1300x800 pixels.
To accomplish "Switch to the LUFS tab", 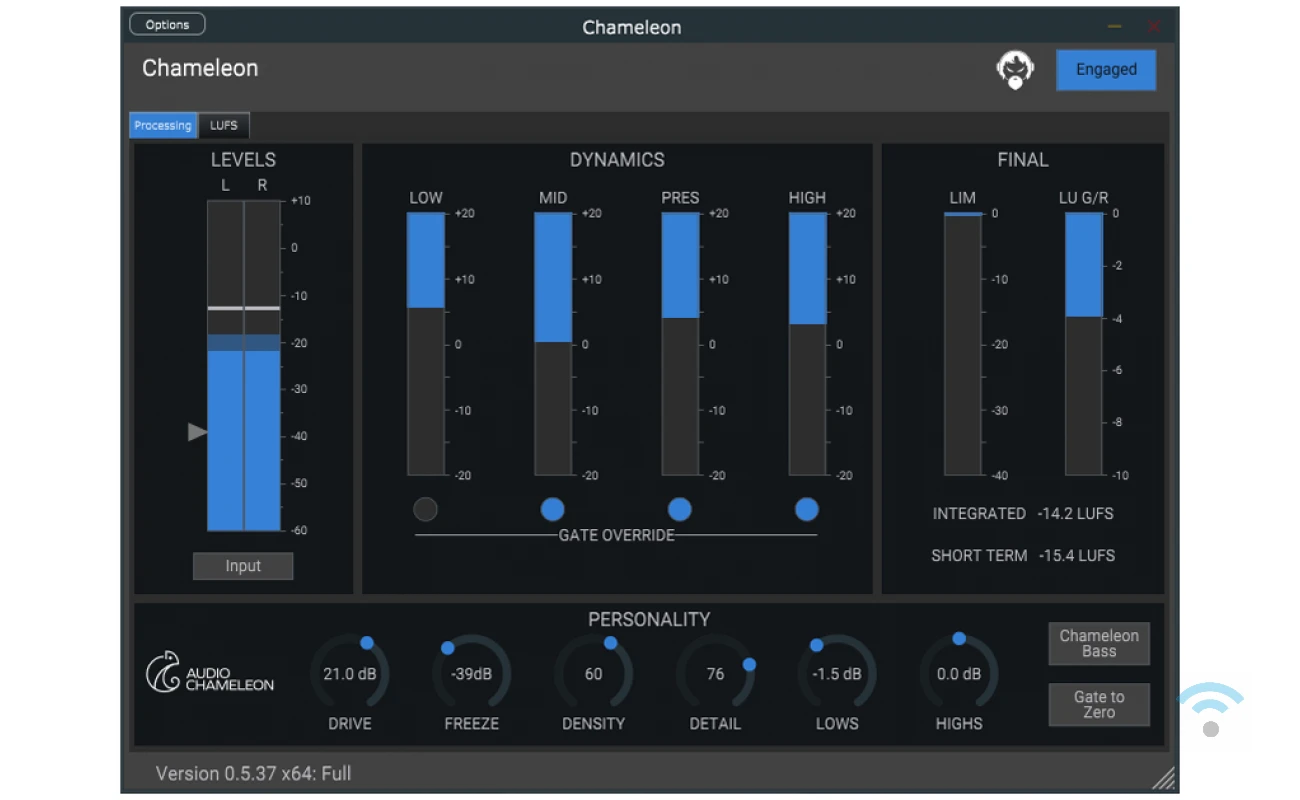I will pyautogui.click(x=224, y=126).
